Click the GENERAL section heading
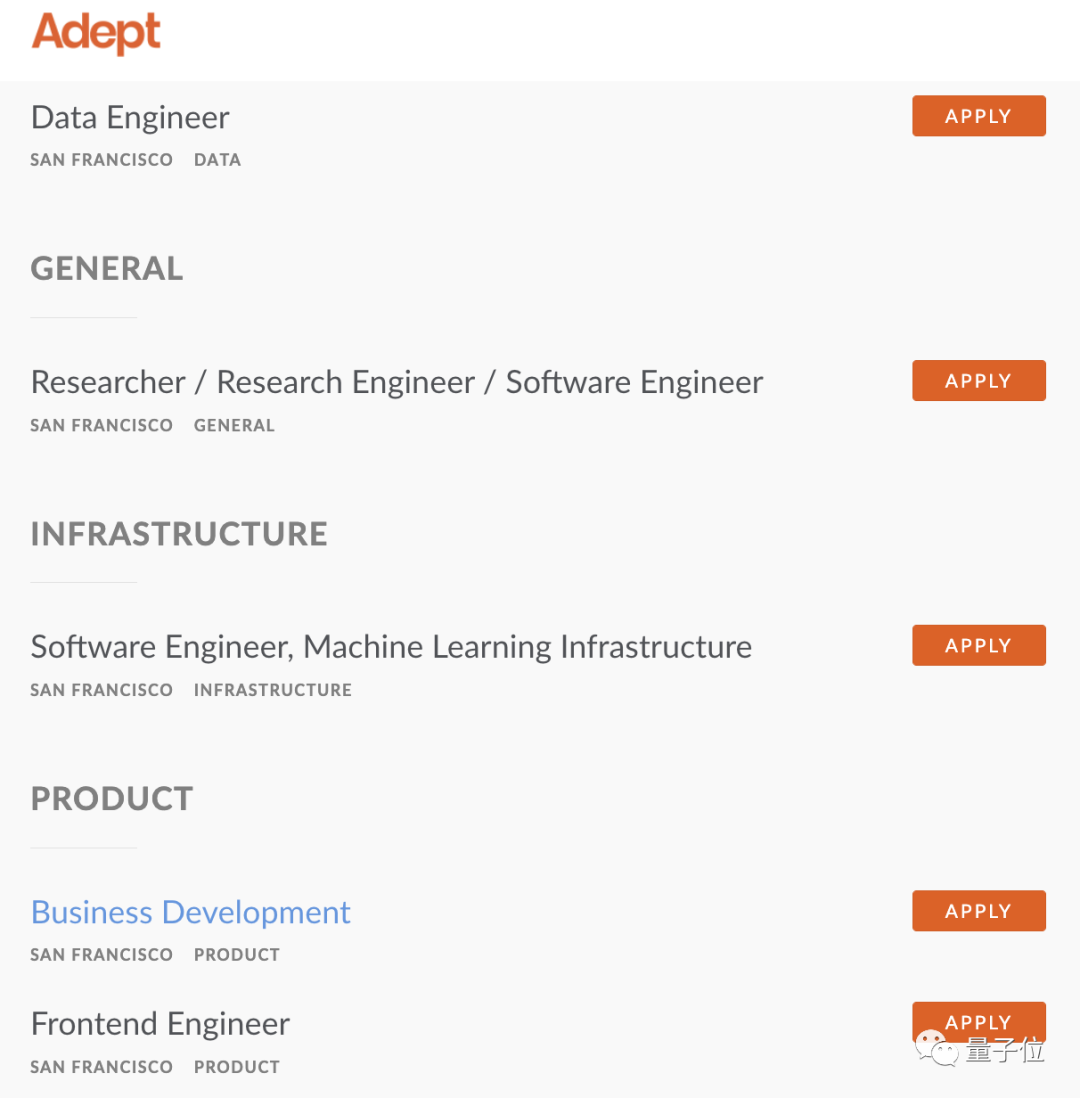Image resolution: width=1080 pixels, height=1098 pixels. point(107,269)
